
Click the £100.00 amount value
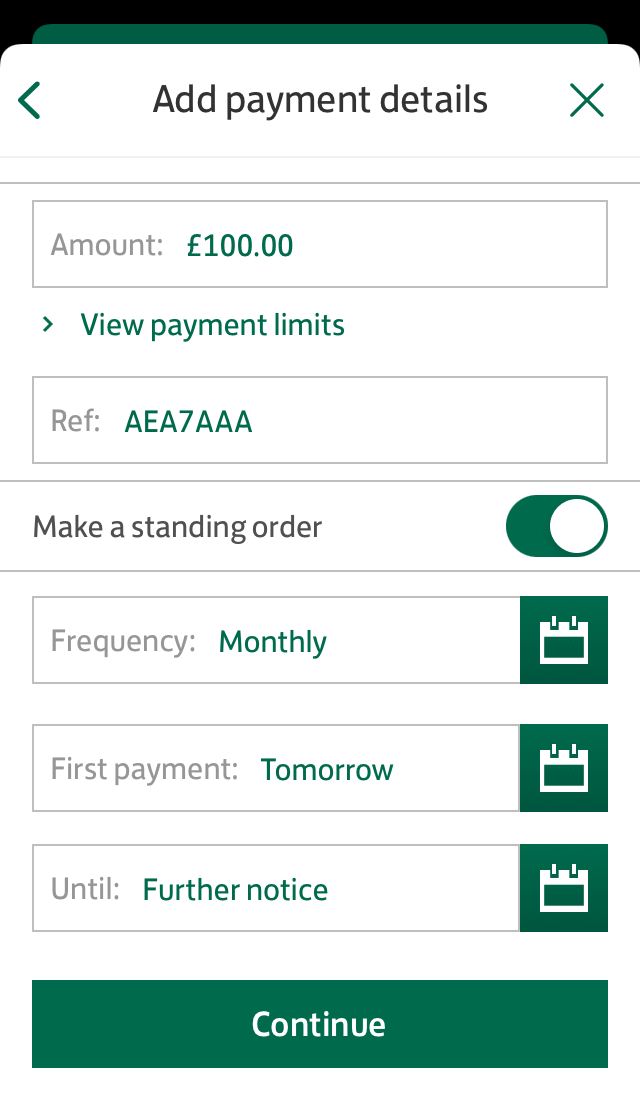(240, 245)
